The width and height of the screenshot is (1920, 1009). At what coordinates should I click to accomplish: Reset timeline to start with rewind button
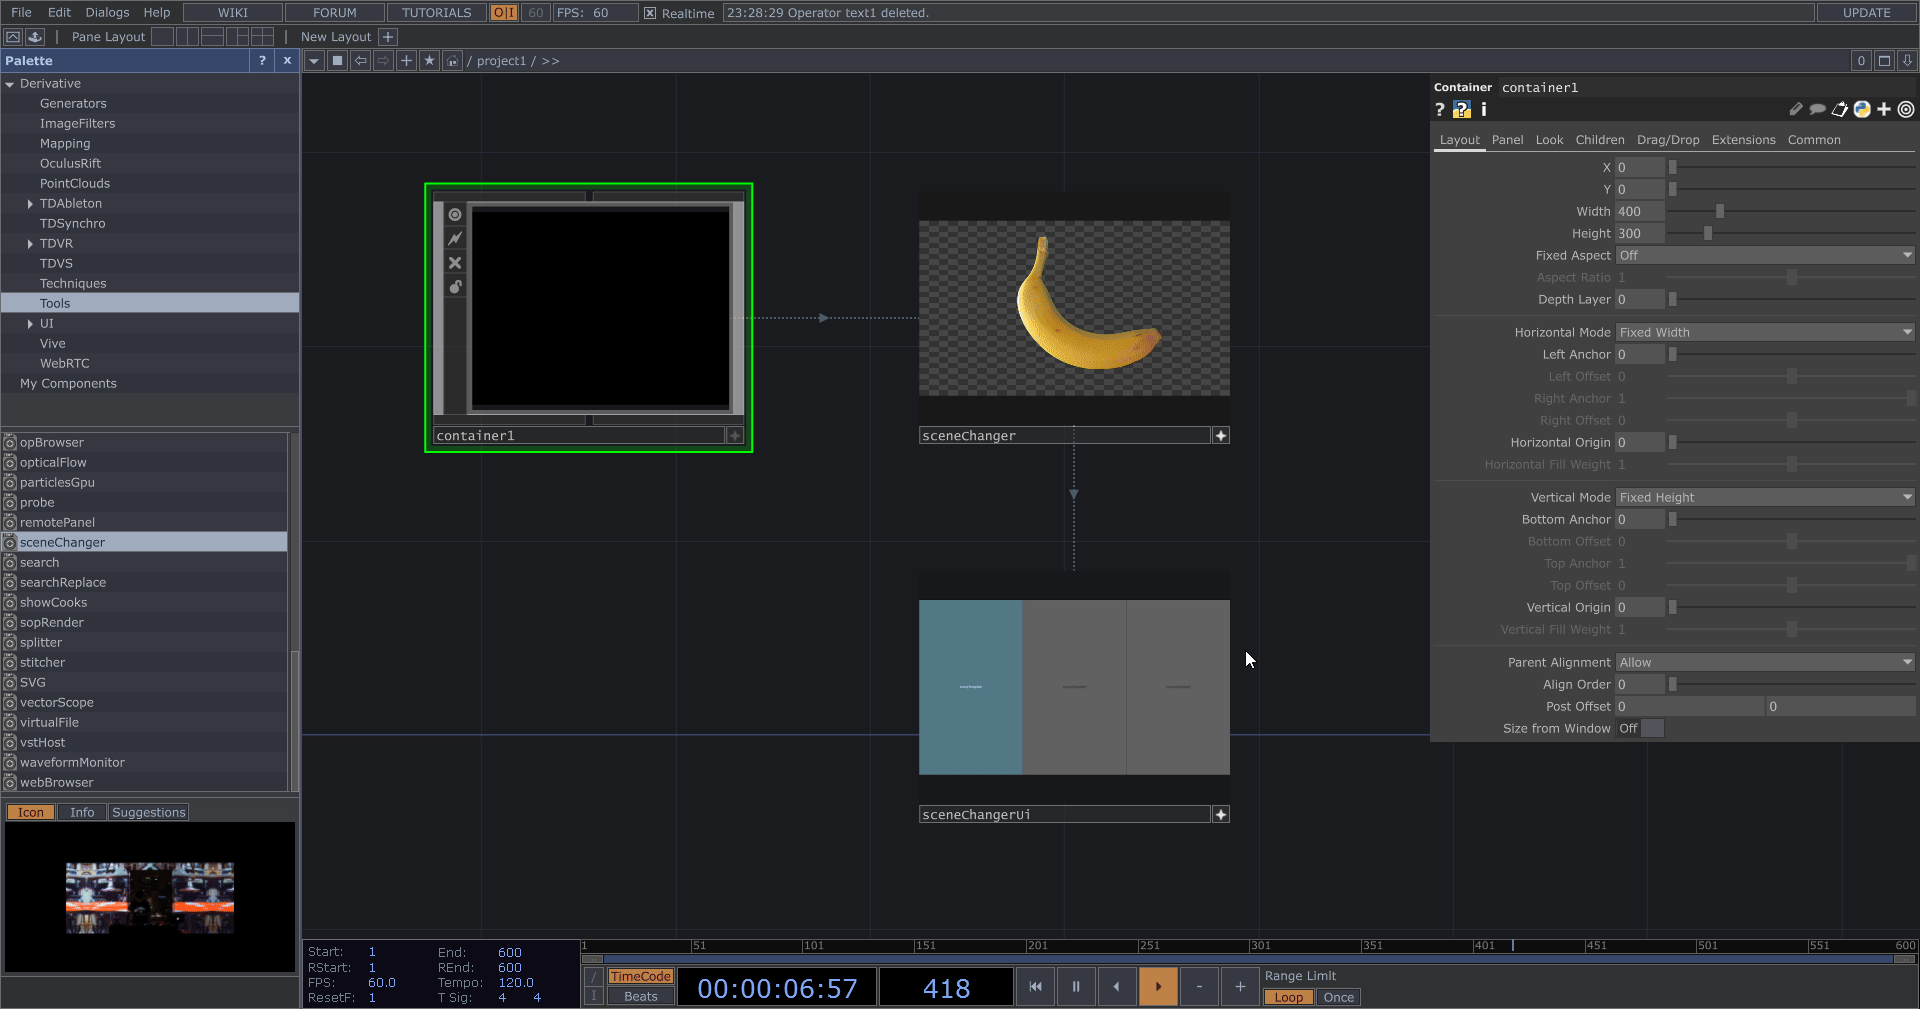click(x=1035, y=987)
